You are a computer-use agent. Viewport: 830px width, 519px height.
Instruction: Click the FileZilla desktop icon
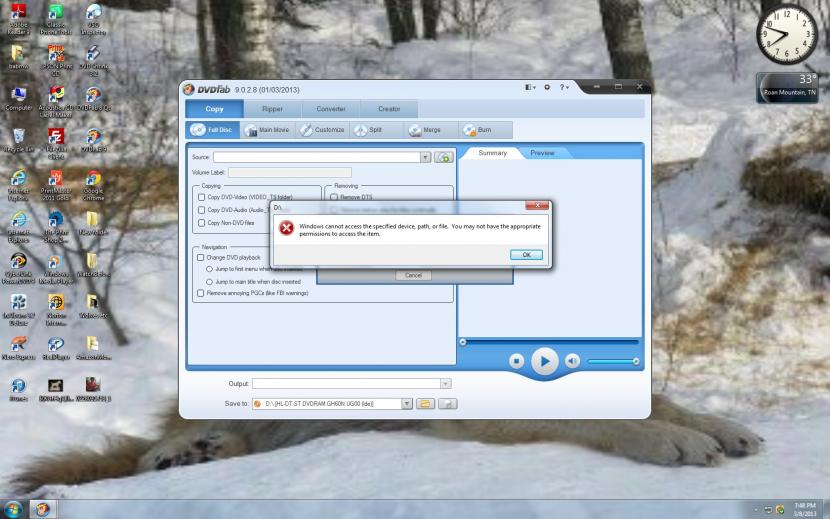click(56, 143)
